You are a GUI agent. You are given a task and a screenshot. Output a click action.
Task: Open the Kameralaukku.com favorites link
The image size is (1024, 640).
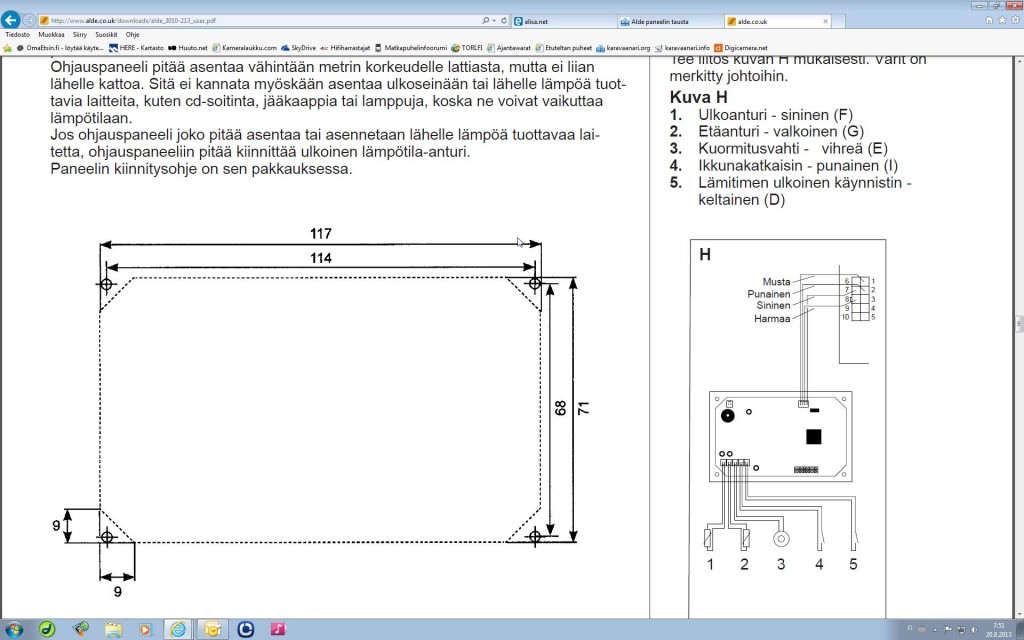point(244,47)
